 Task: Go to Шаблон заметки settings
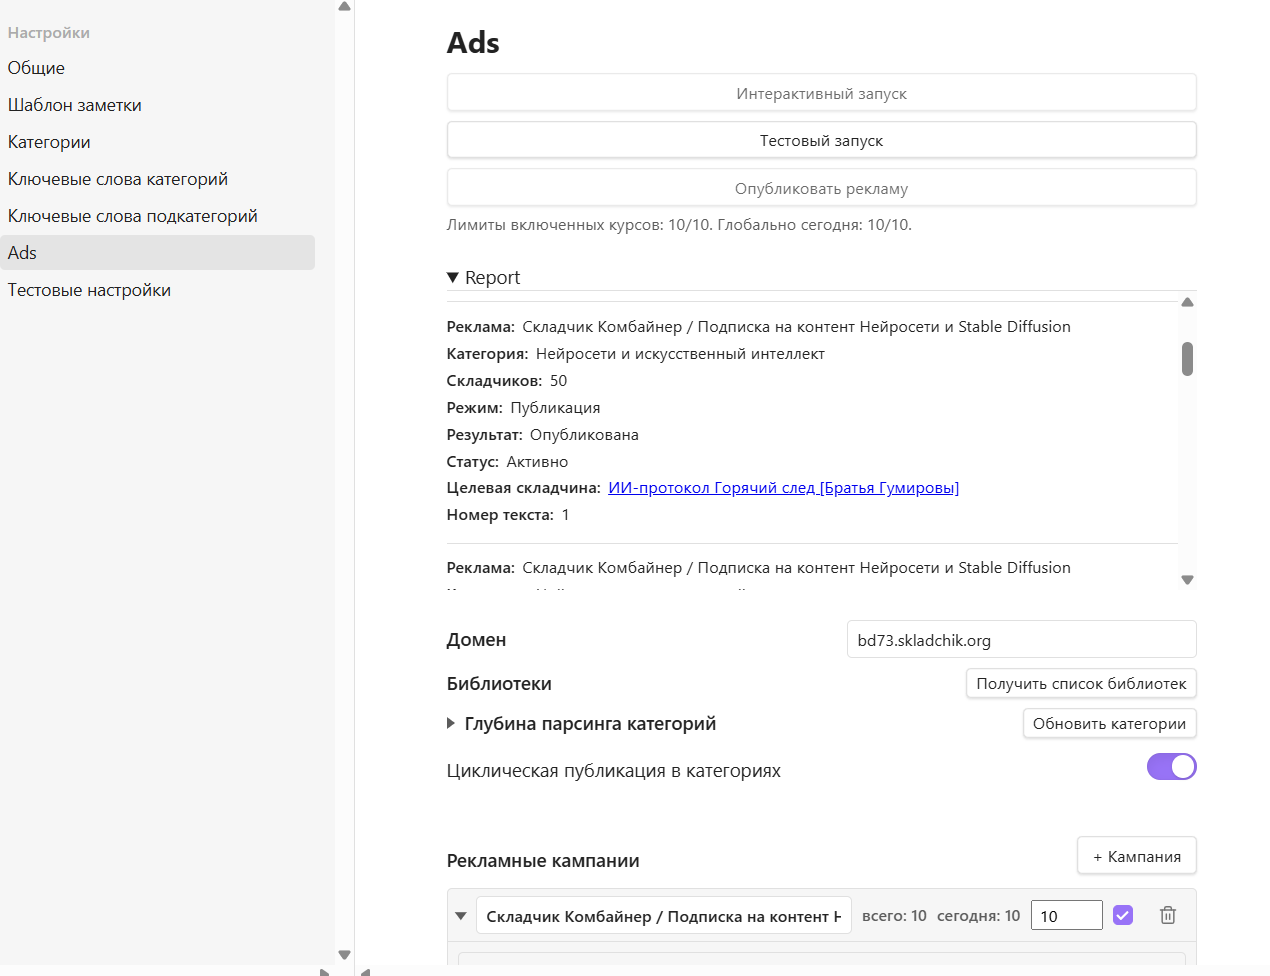[74, 105]
